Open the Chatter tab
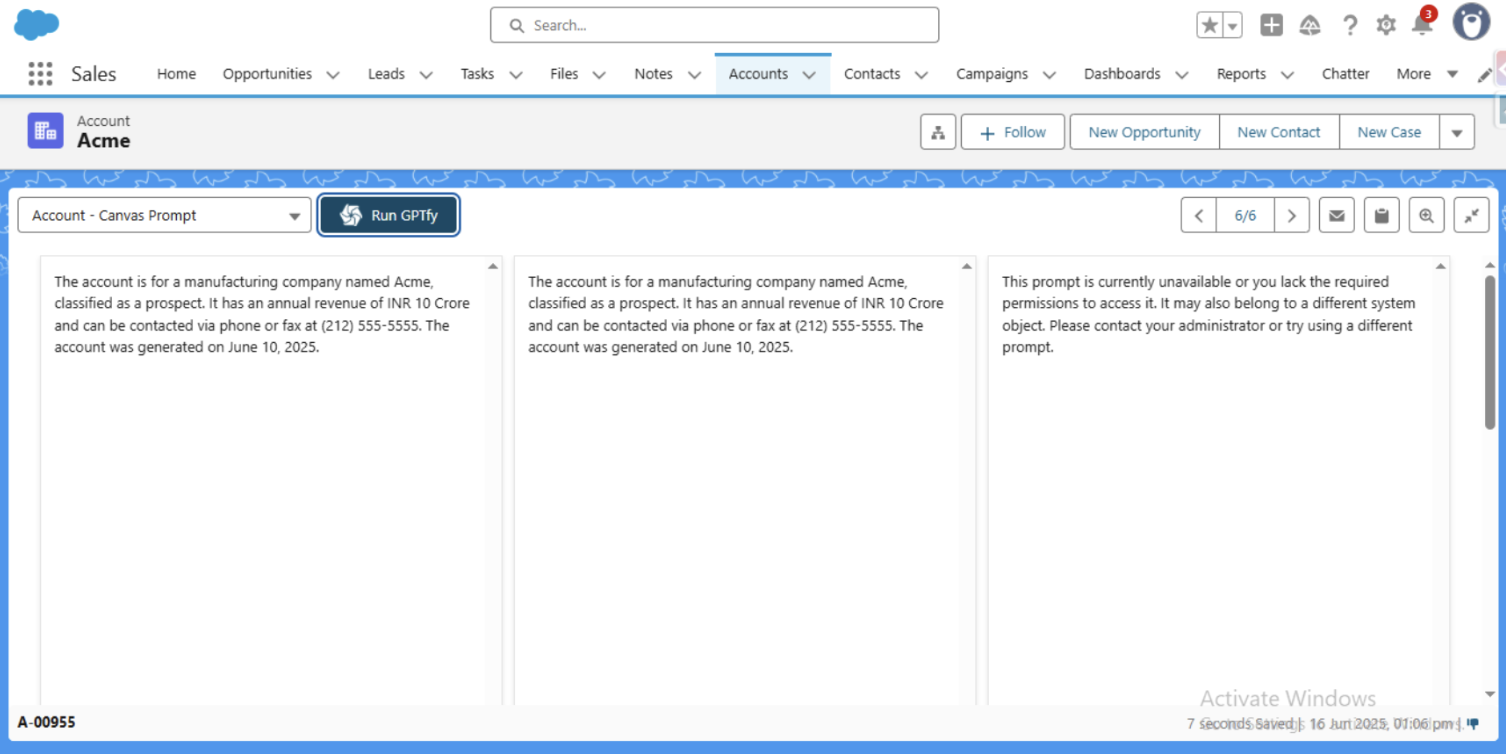 click(x=1345, y=74)
